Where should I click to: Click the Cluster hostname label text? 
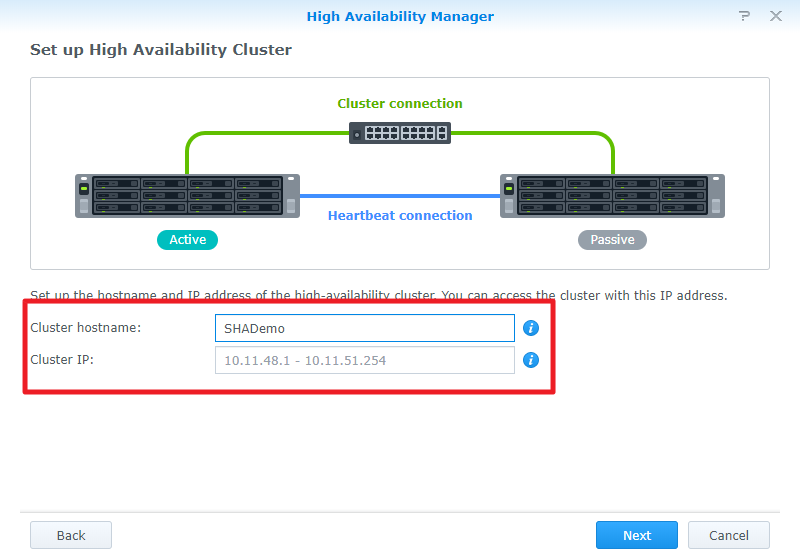pos(86,328)
